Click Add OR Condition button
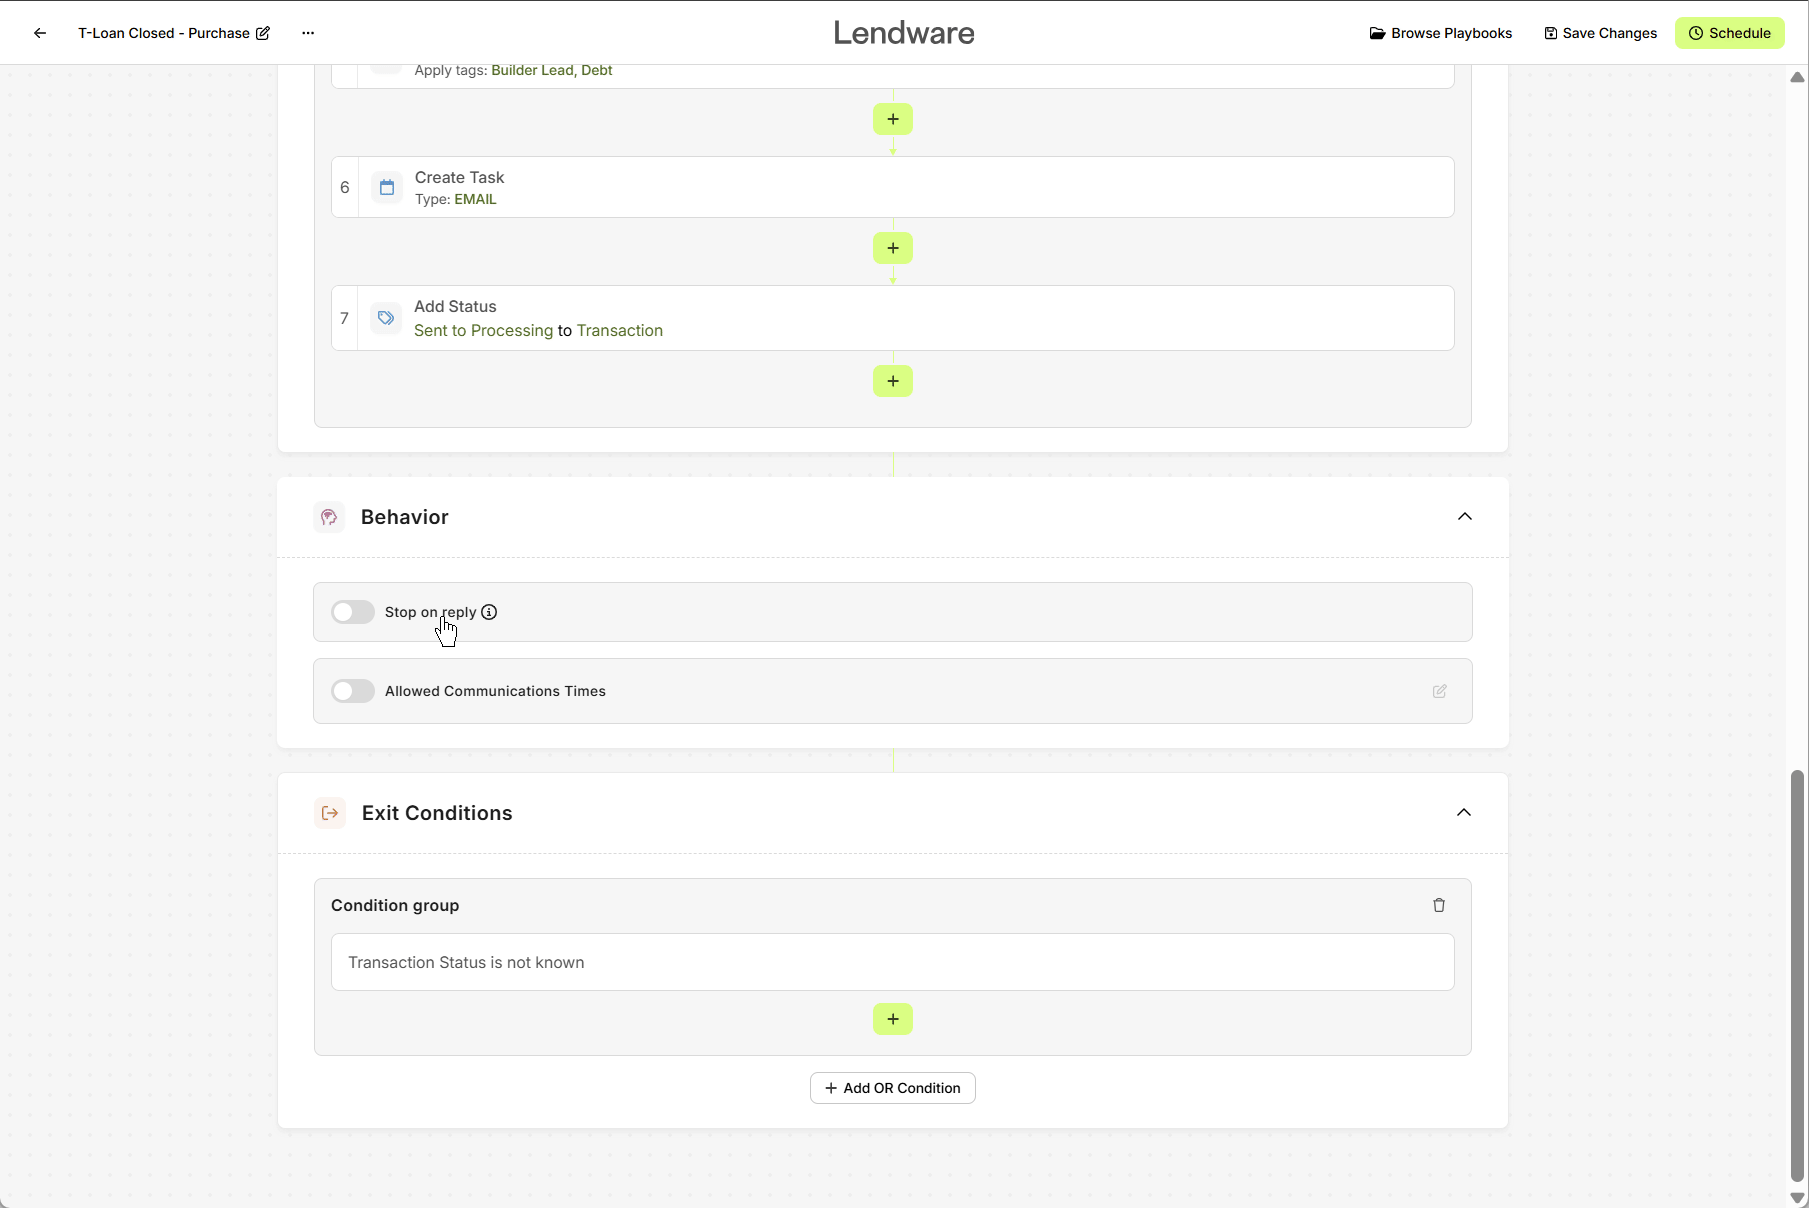The image size is (1809, 1208). (892, 1088)
